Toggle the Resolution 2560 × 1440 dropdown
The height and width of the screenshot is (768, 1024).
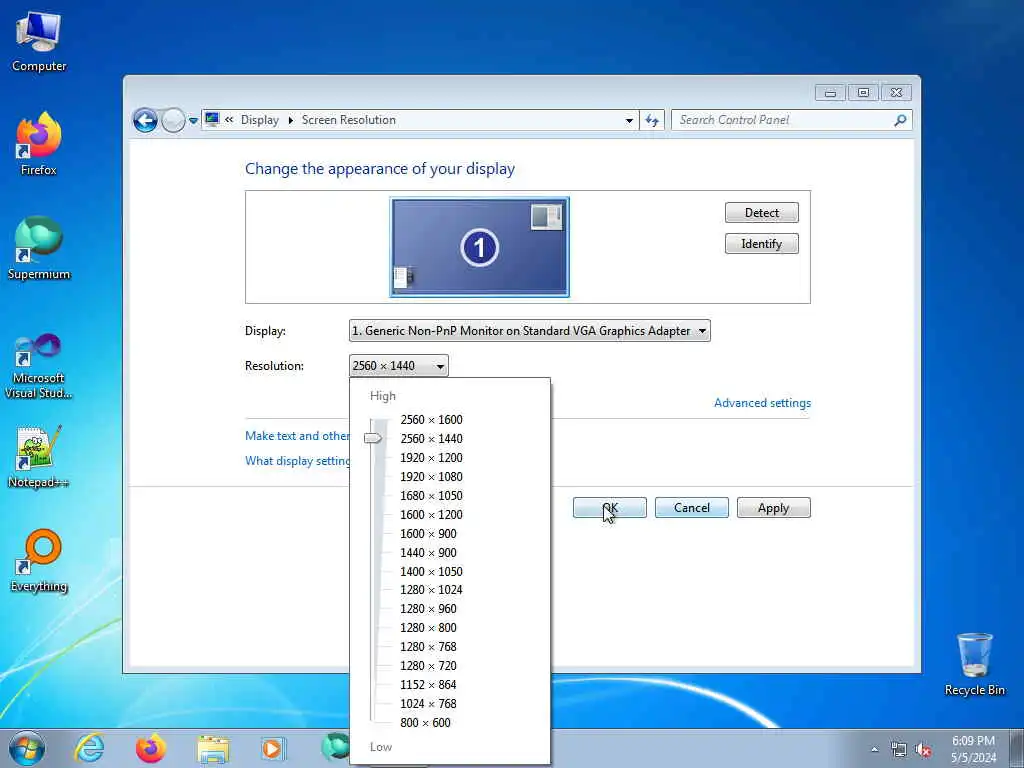click(x=398, y=366)
